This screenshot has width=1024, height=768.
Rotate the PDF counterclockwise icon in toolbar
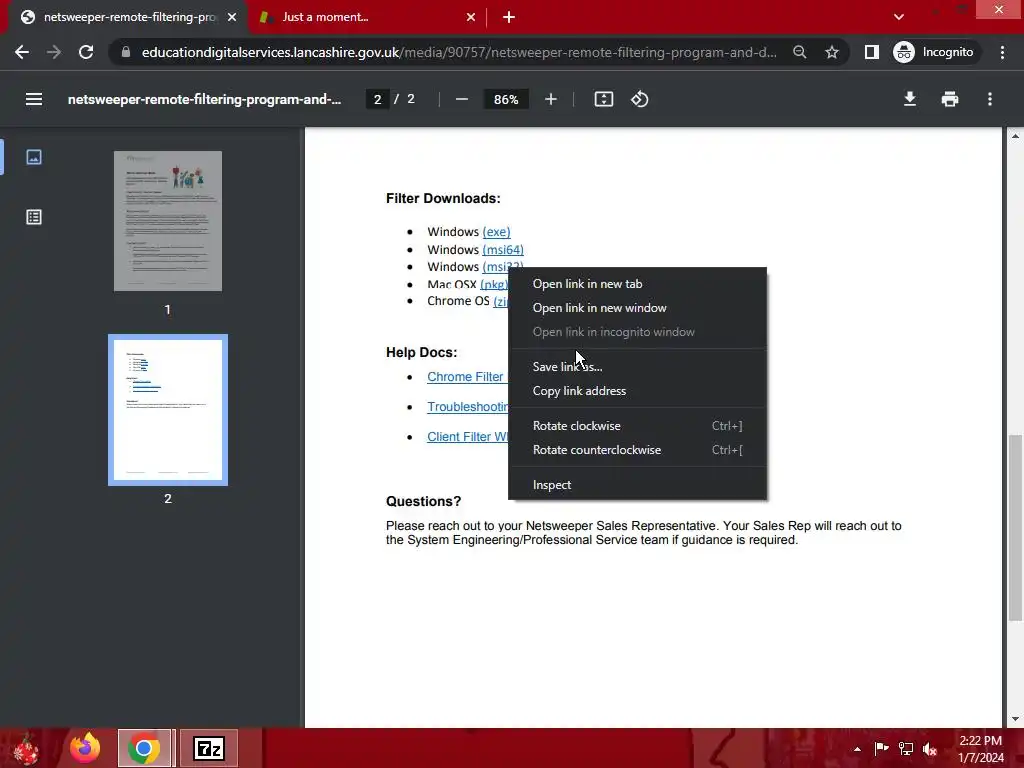click(x=639, y=99)
